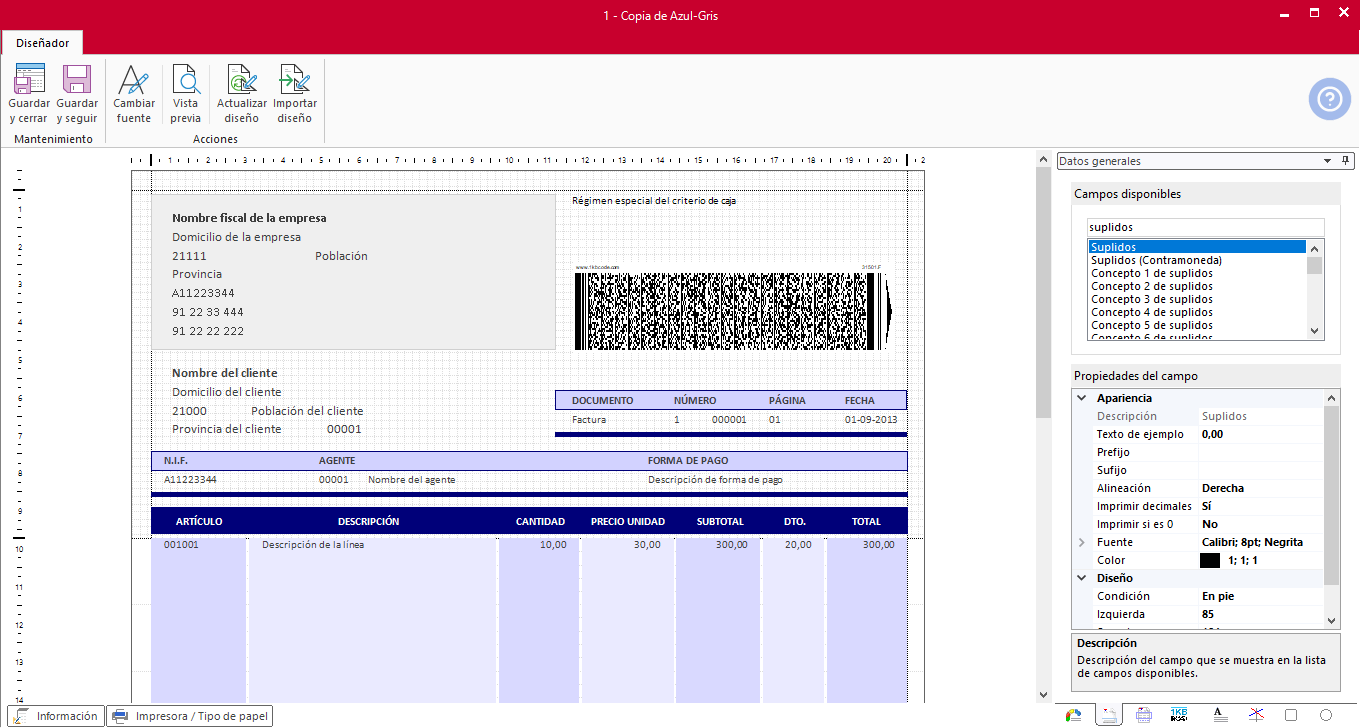Select Nombre fiscal de la empresa field

pos(249,218)
